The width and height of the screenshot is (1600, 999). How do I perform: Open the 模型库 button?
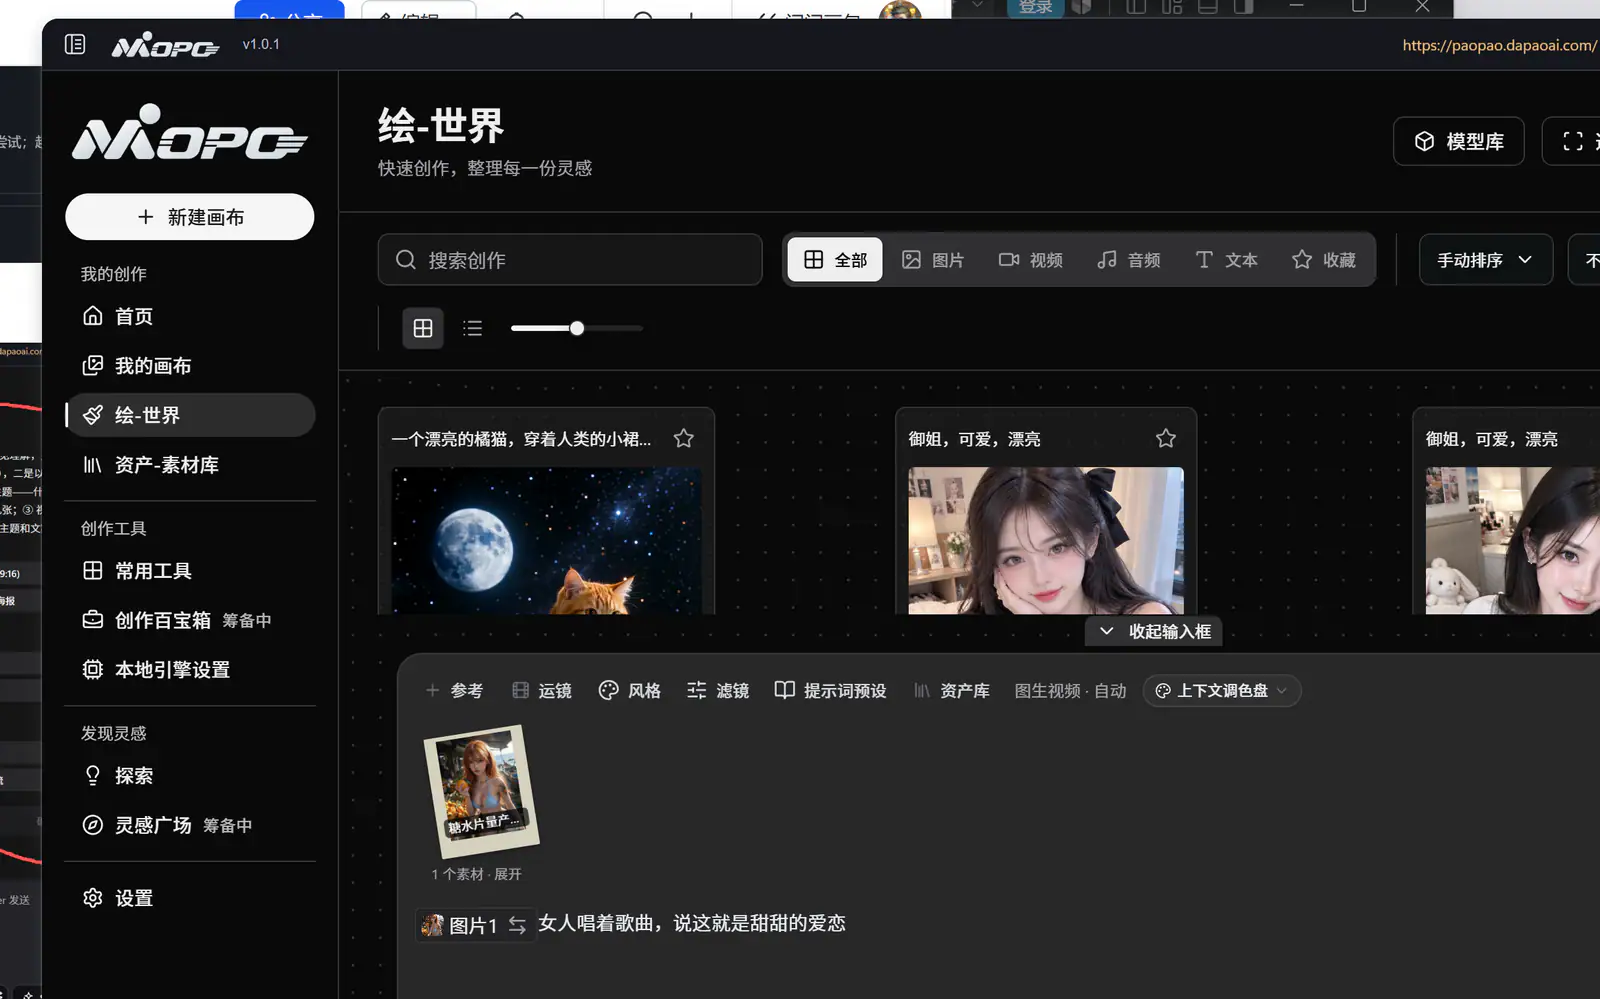tap(1459, 141)
